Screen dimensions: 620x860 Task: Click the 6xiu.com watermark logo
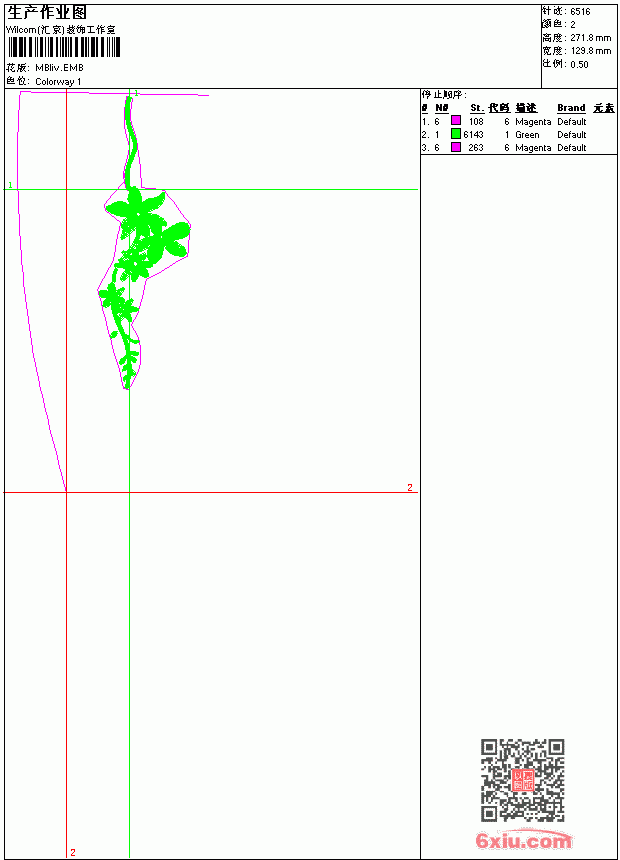523,840
